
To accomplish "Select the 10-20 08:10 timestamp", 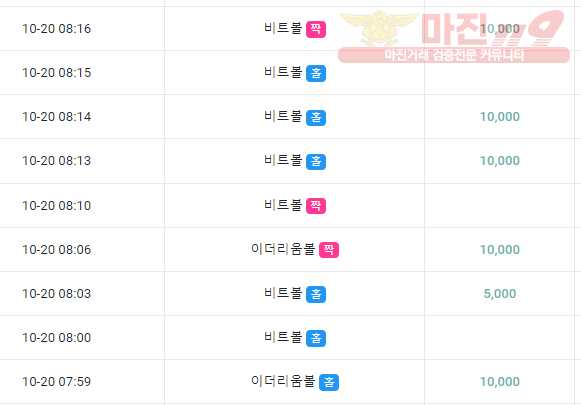I will point(56,205).
